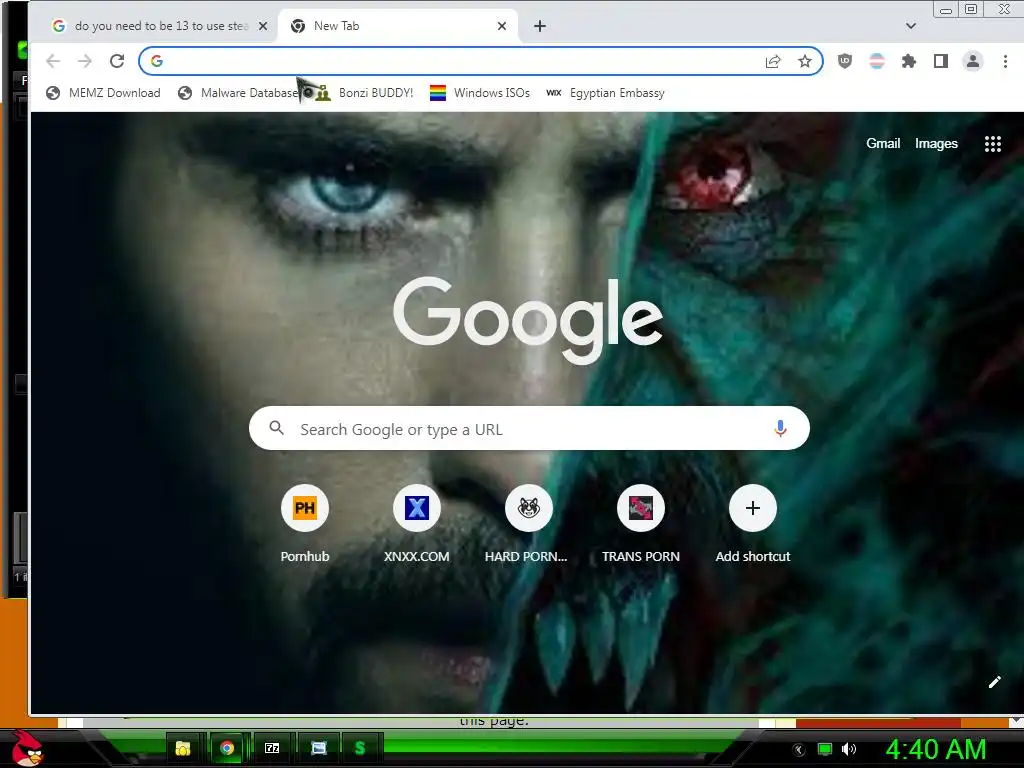Go back using the back arrow
1024x768 pixels.
click(54, 61)
